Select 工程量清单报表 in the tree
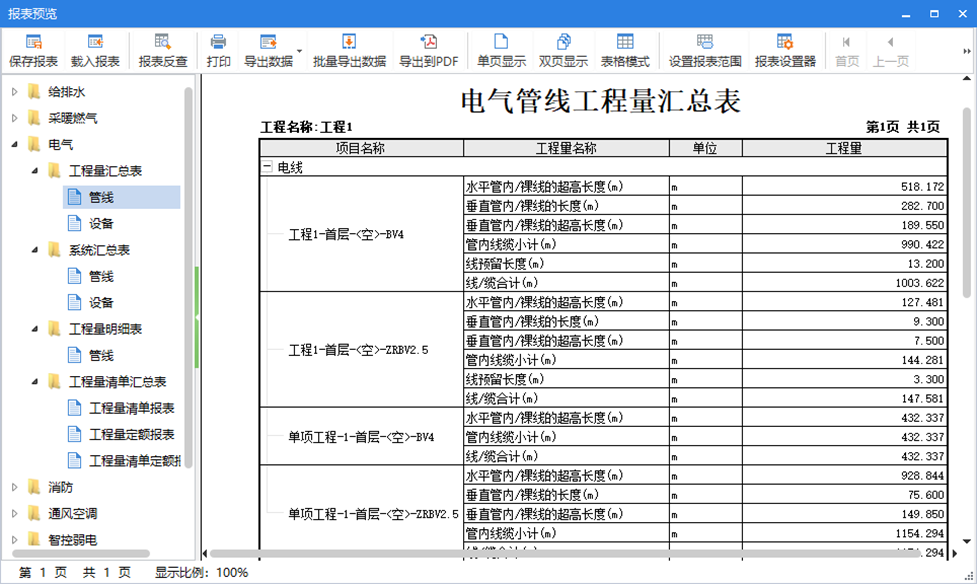Image resolution: width=977 pixels, height=584 pixels. [131, 408]
